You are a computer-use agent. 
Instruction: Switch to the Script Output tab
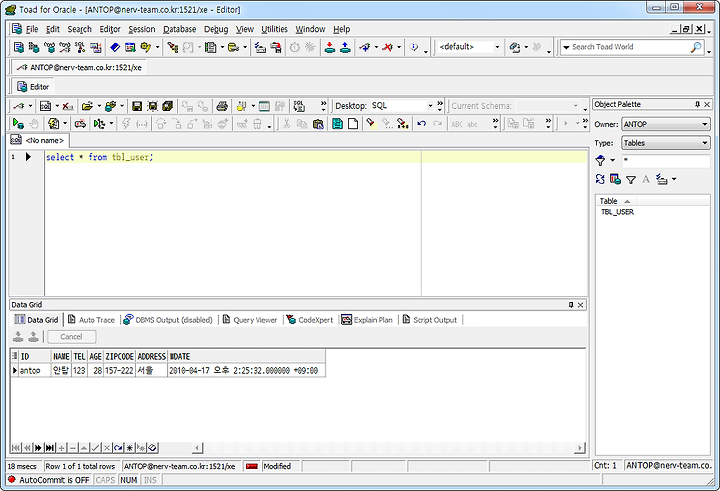click(x=430, y=320)
